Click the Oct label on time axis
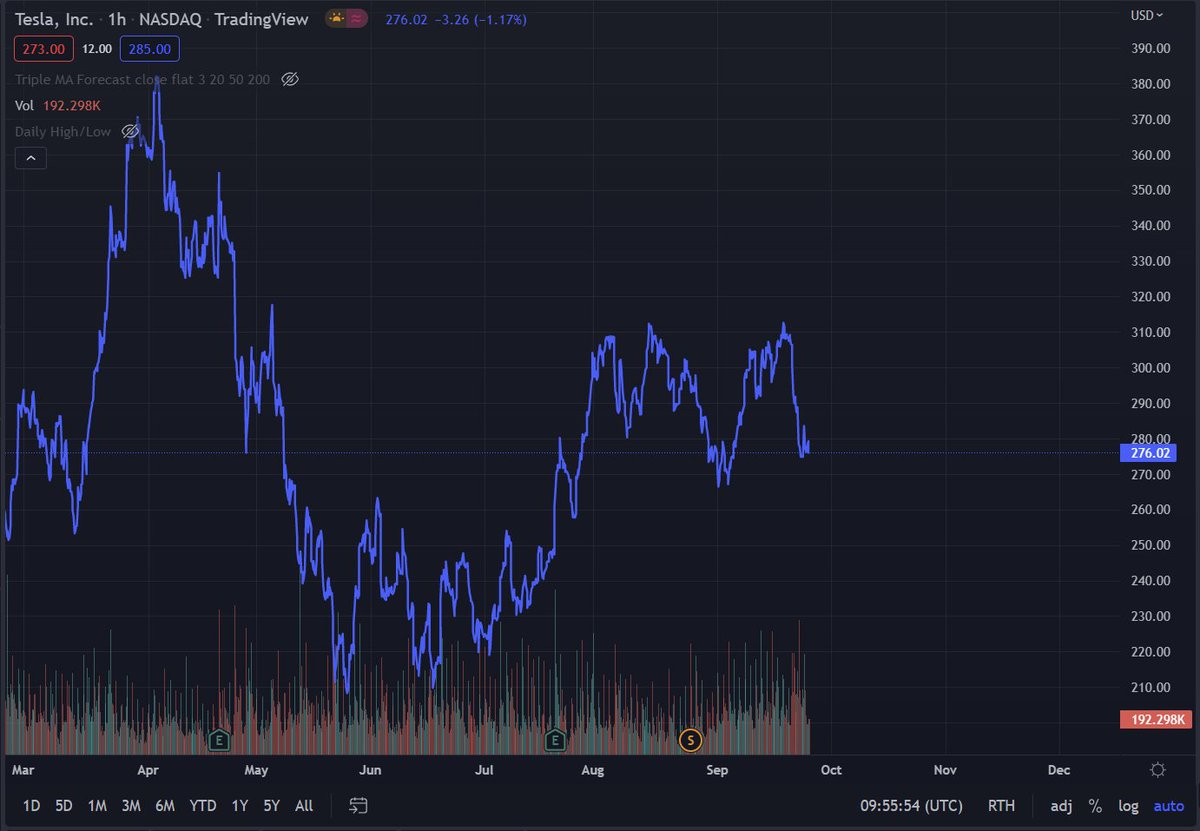The width and height of the screenshot is (1200, 831). click(831, 770)
